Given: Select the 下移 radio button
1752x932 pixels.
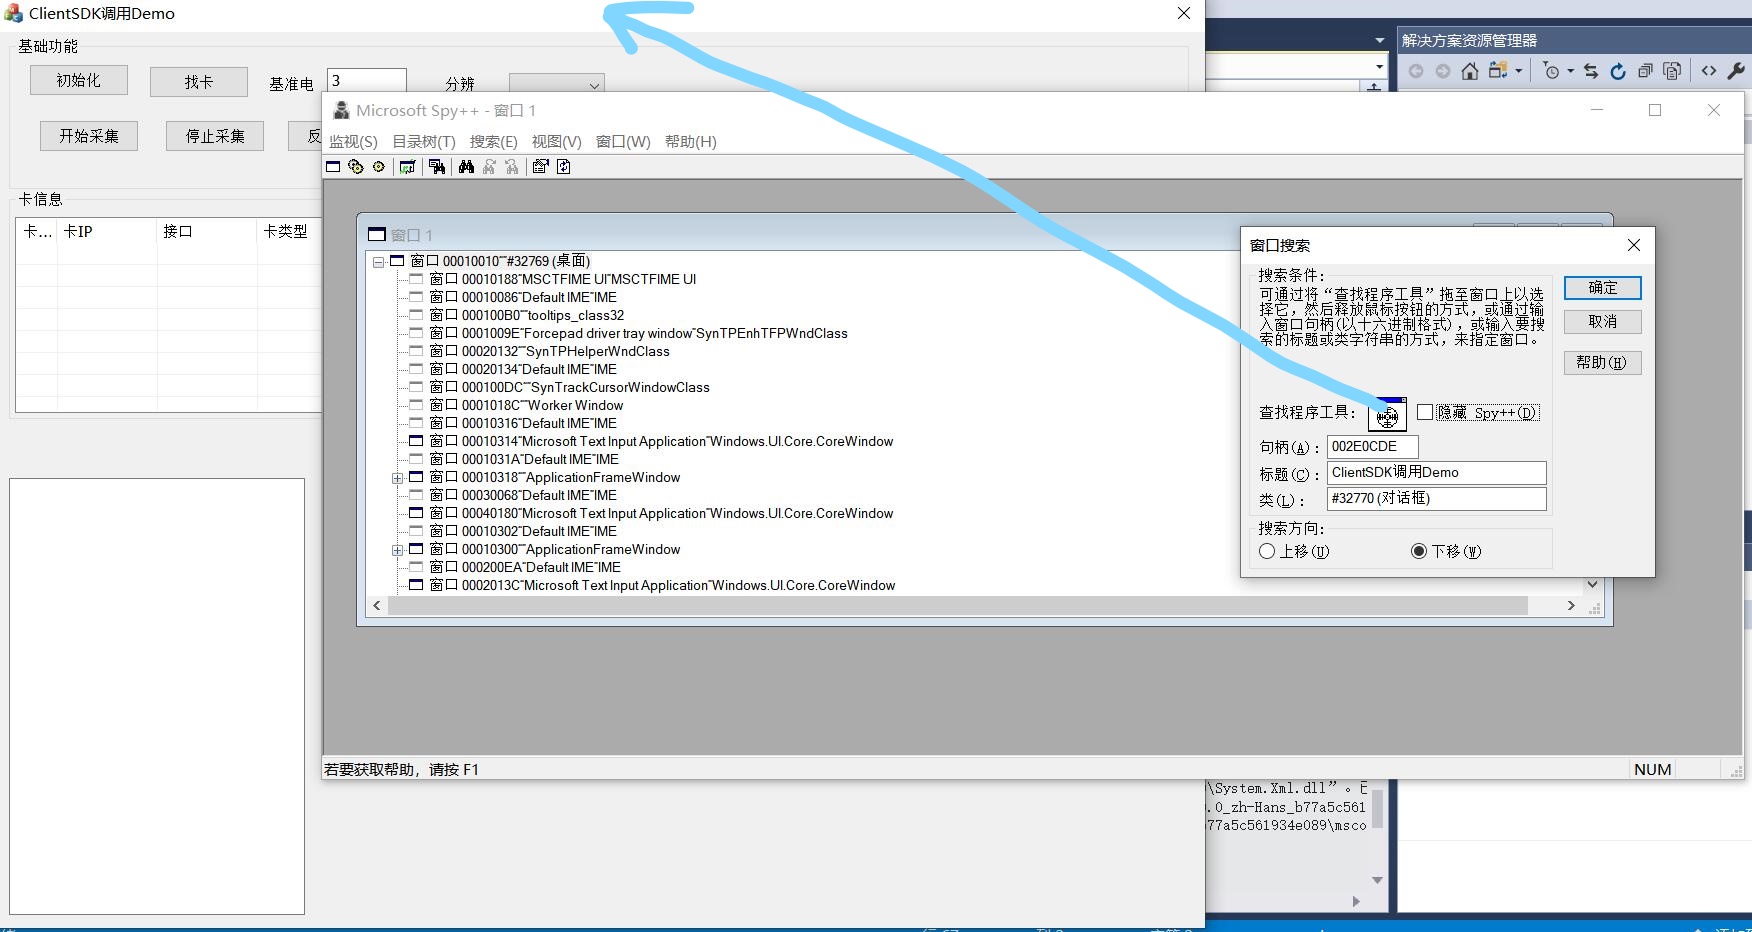Looking at the screenshot, I should pyautogui.click(x=1419, y=551).
